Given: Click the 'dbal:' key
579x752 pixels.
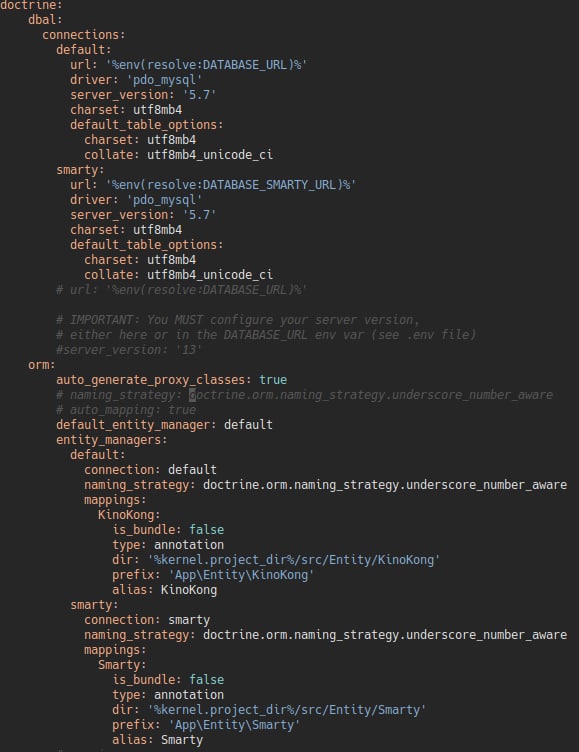Looking at the screenshot, I should 45,20.
